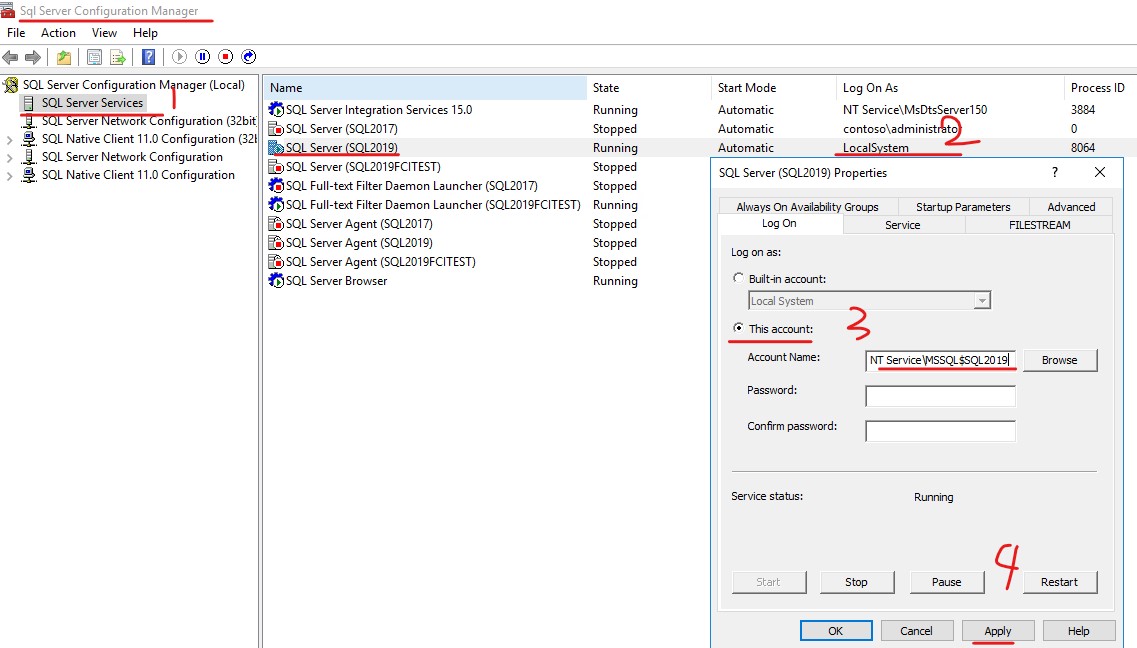Click the Forward arrow toolbar icon
Image resolution: width=1137 pixels, height=648 pixels.
(x=33, y=57)
